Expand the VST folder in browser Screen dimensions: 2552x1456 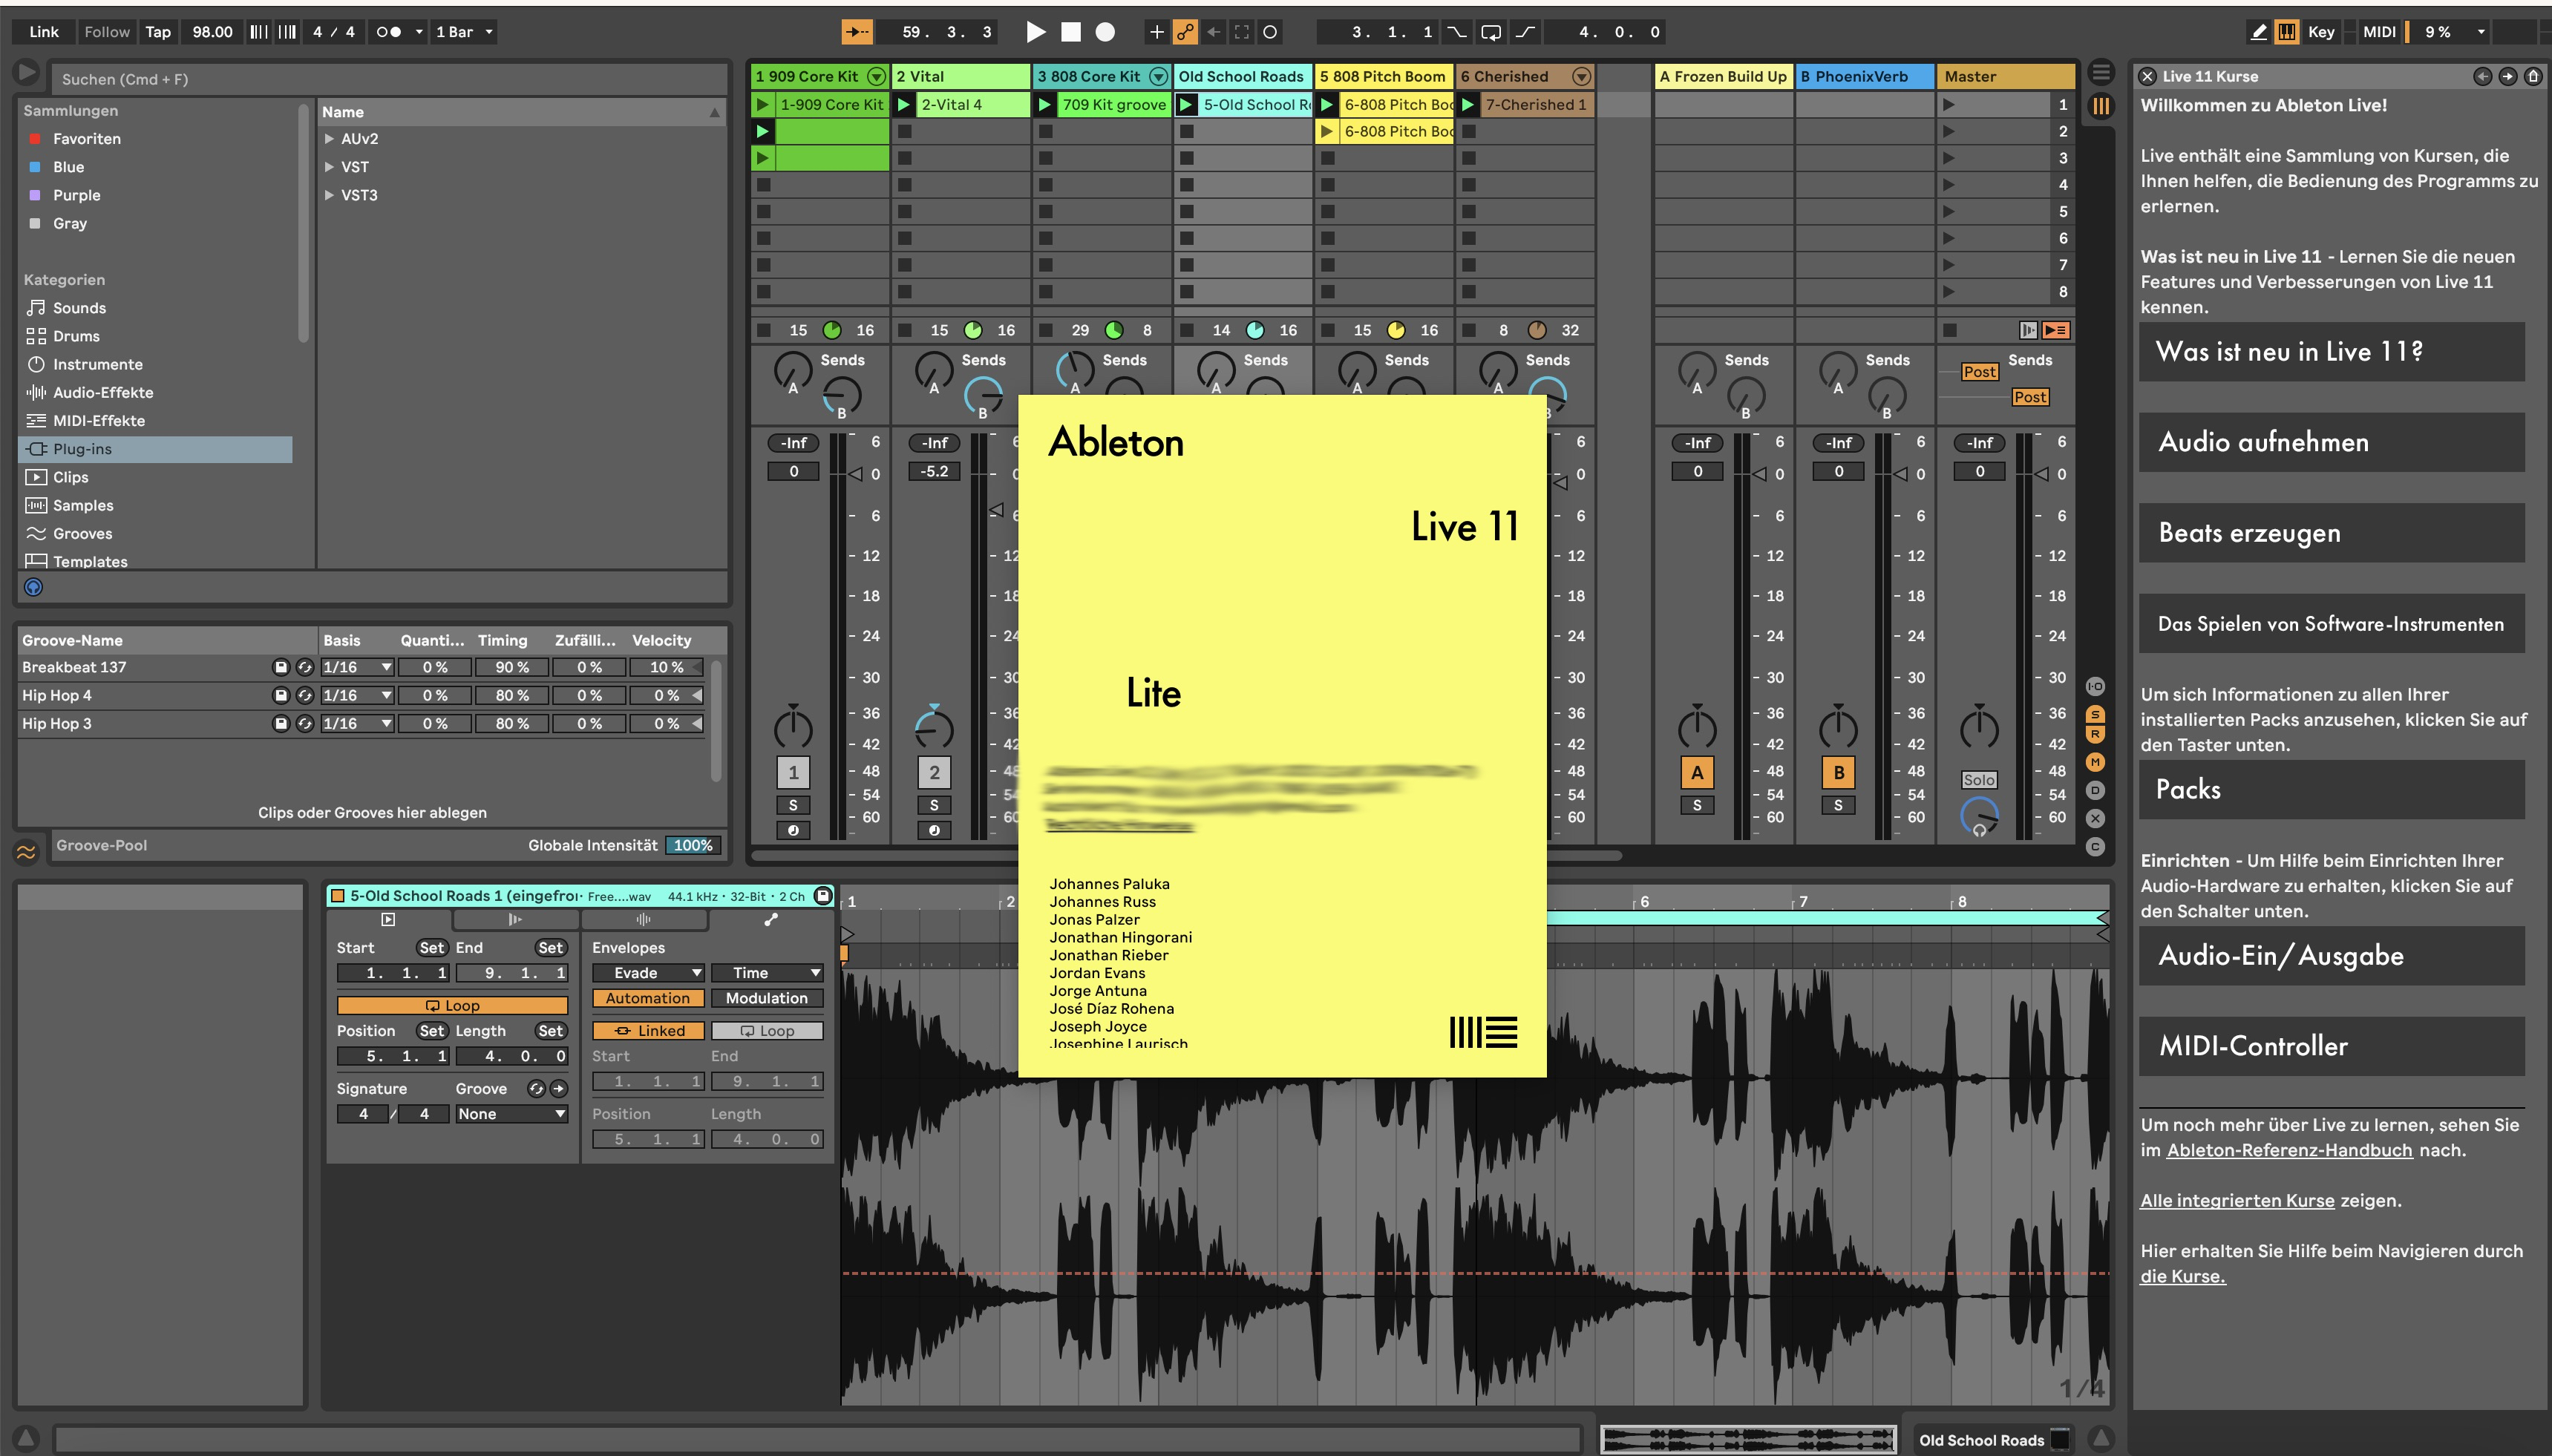click(x=329, y=167)
